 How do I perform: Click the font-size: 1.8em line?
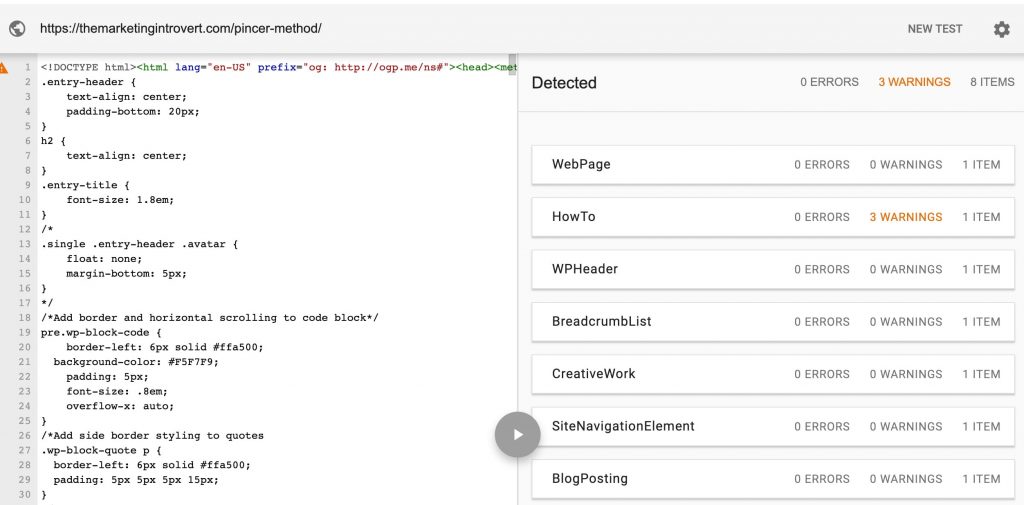[120, 200]
